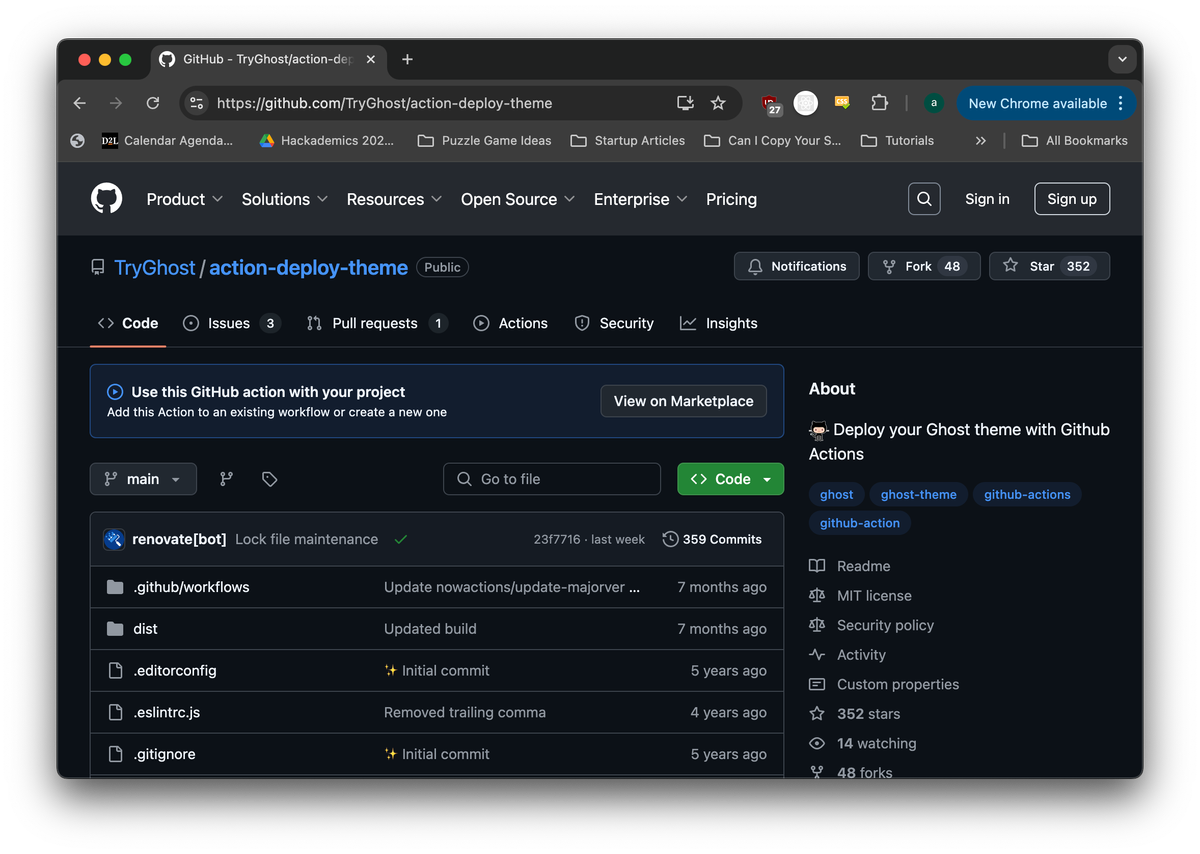View 359 Commits history

coord(712,539)
